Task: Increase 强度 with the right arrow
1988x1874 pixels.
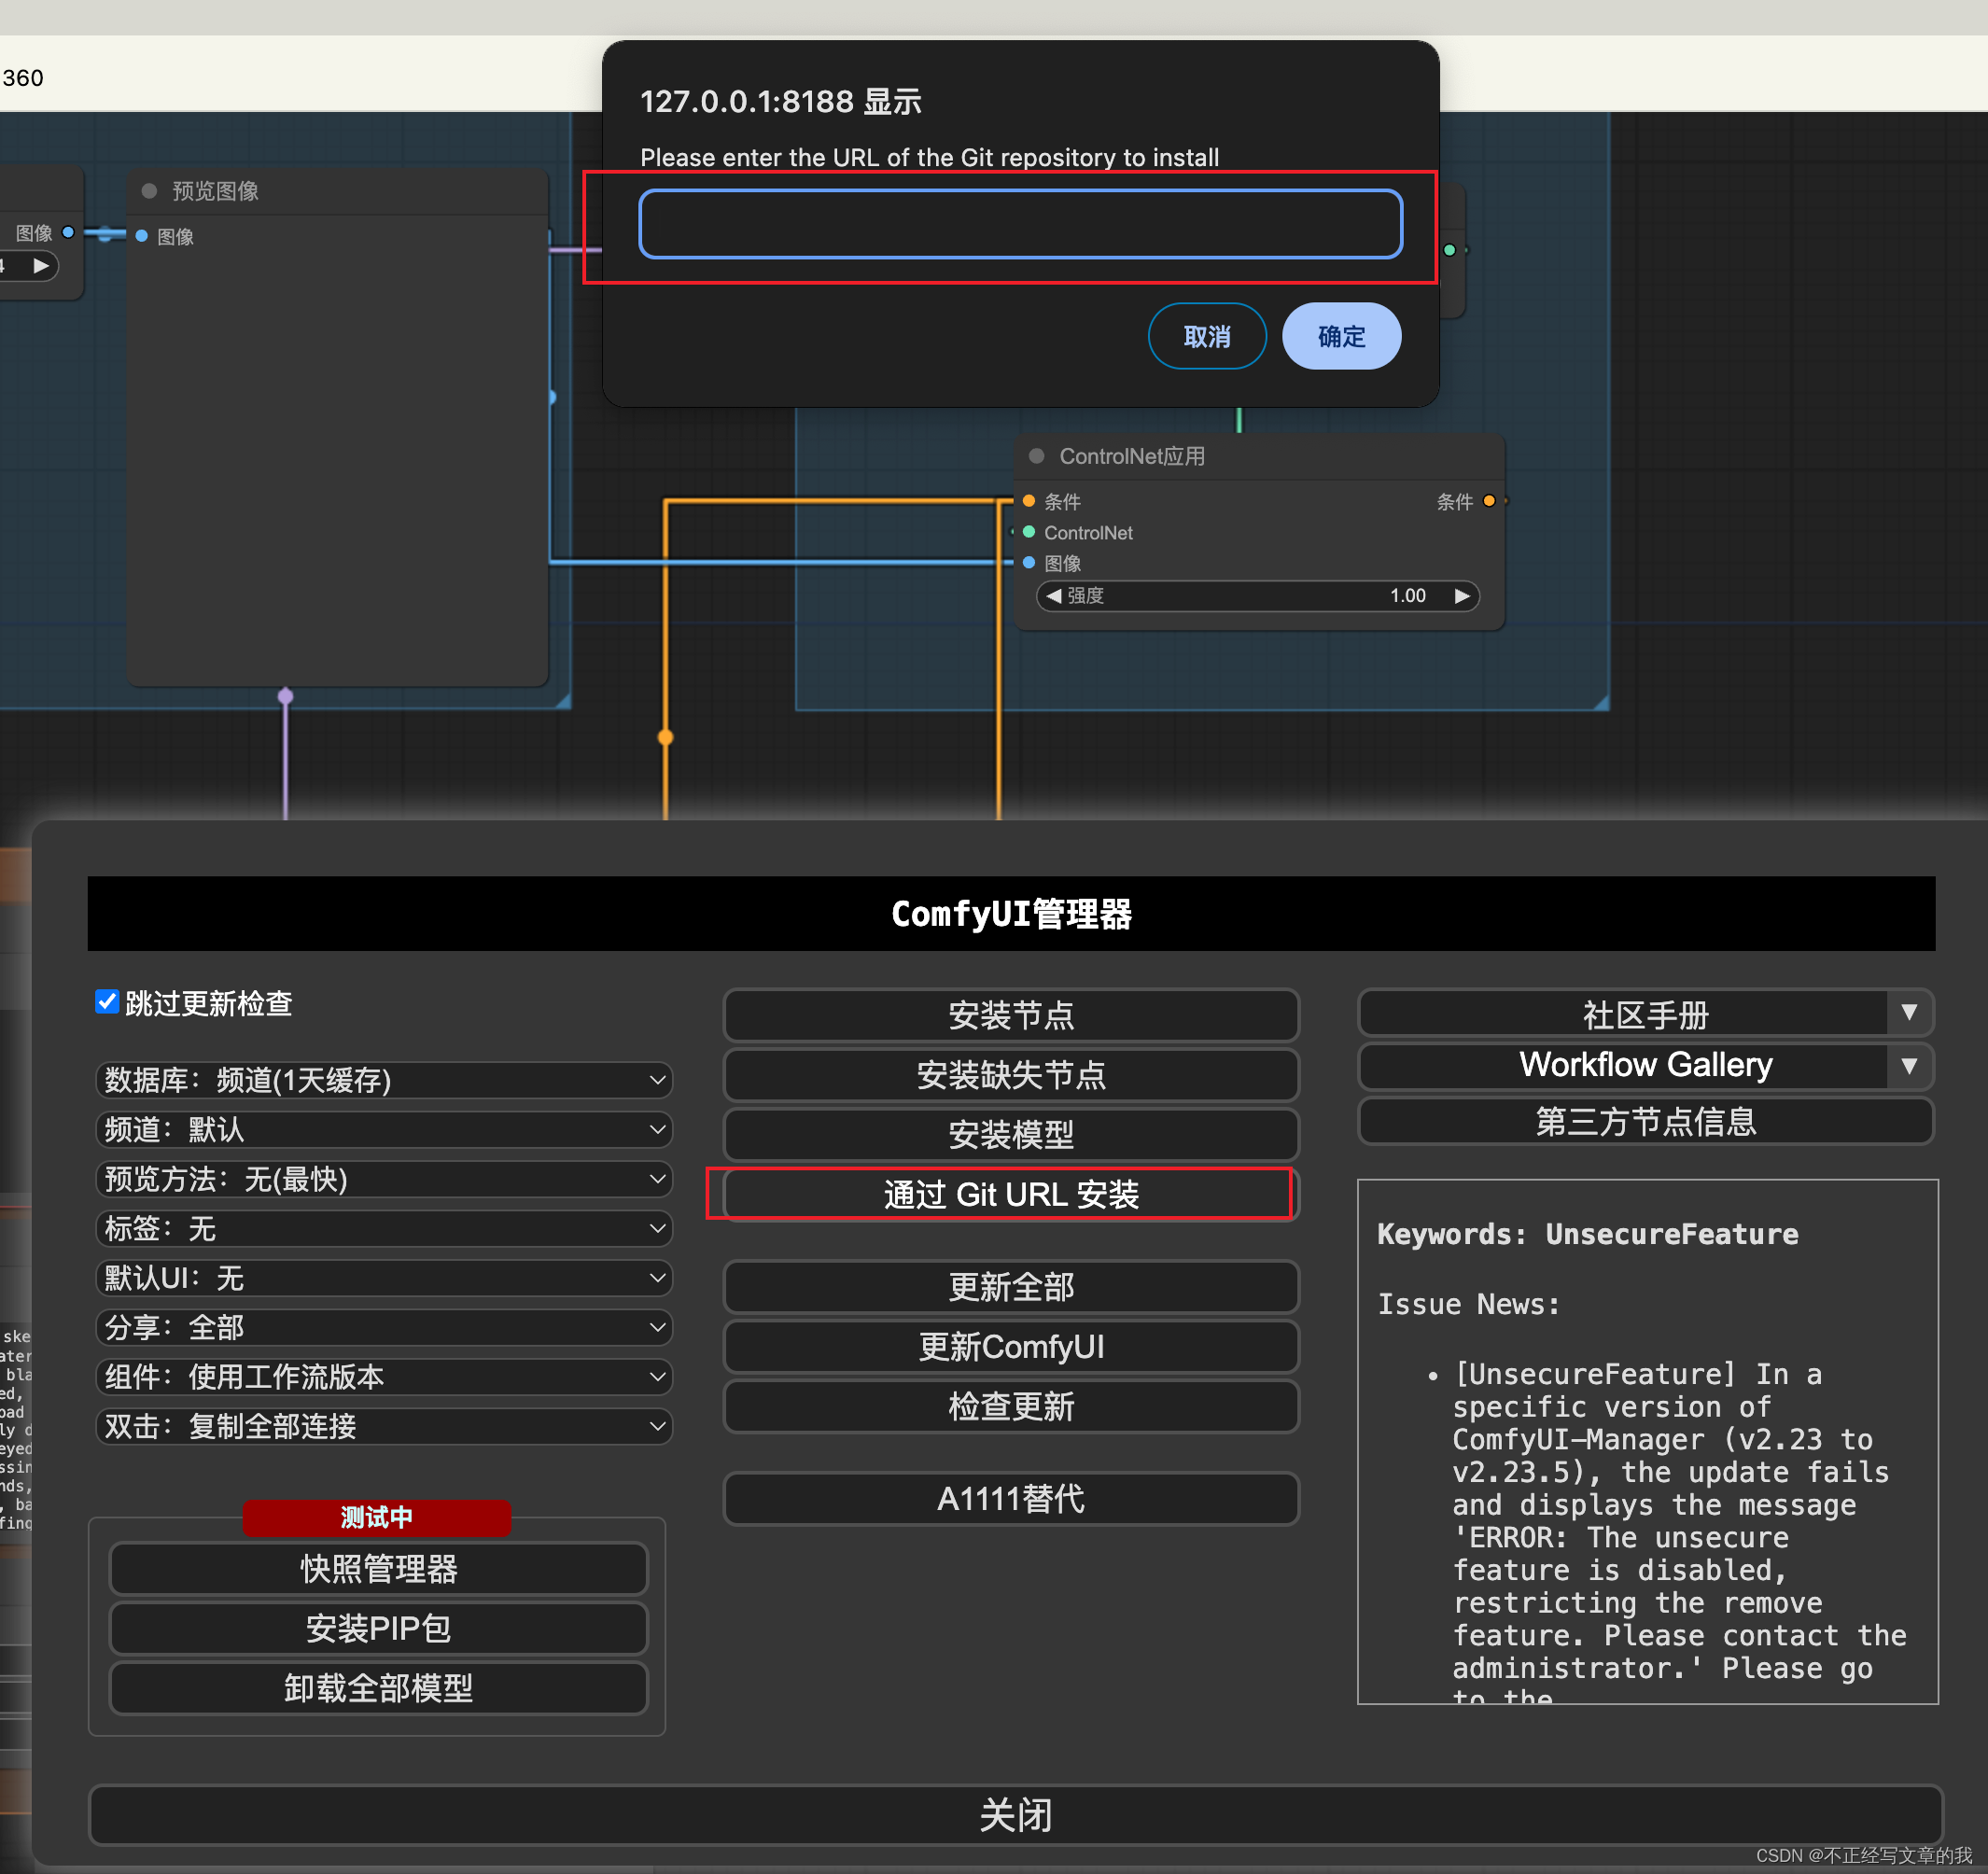Action: (1462, 596)
